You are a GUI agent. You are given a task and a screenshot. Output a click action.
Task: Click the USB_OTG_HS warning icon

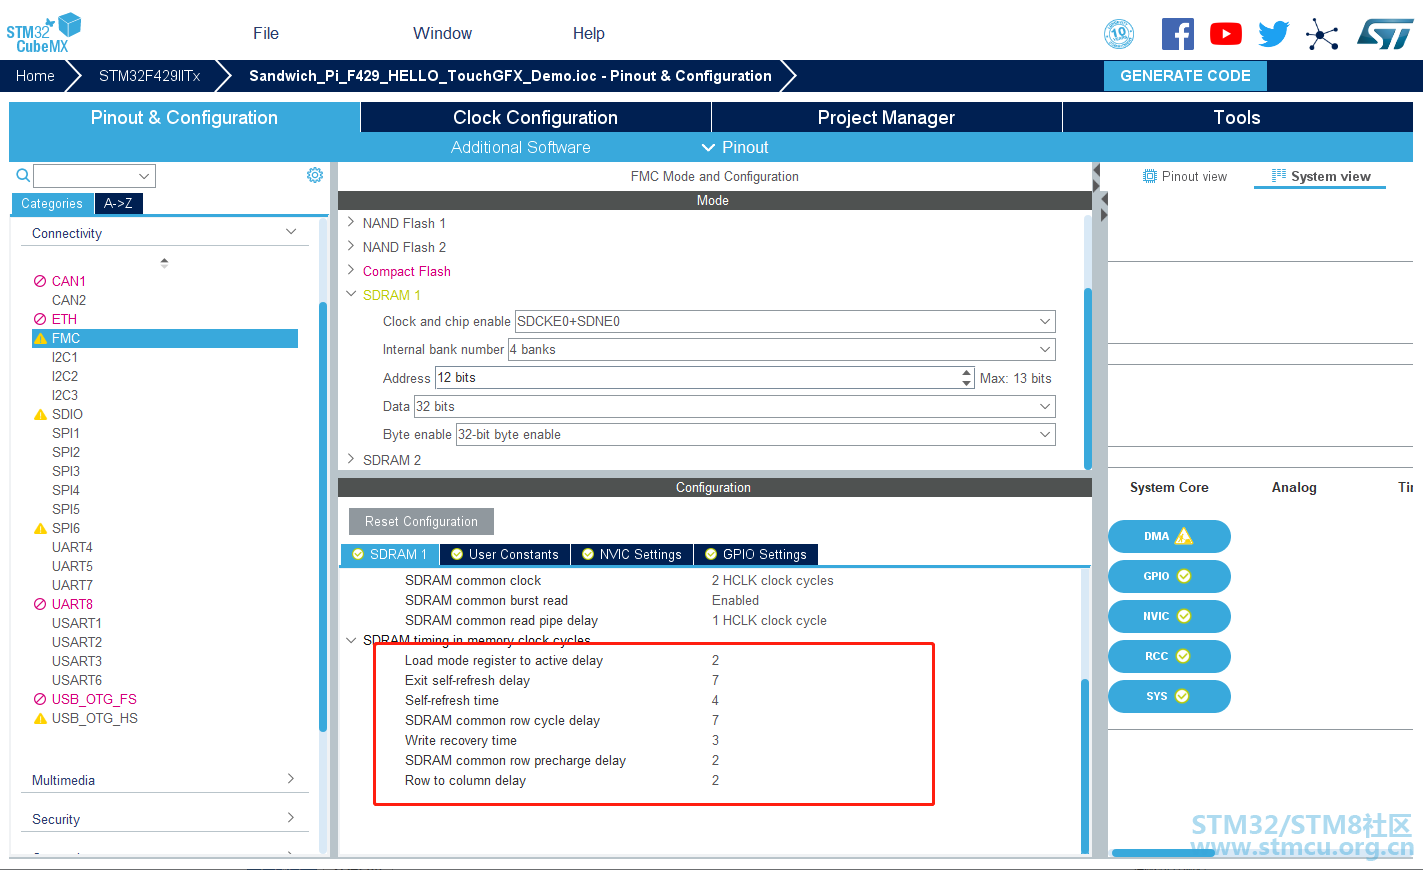pos(41,719)
